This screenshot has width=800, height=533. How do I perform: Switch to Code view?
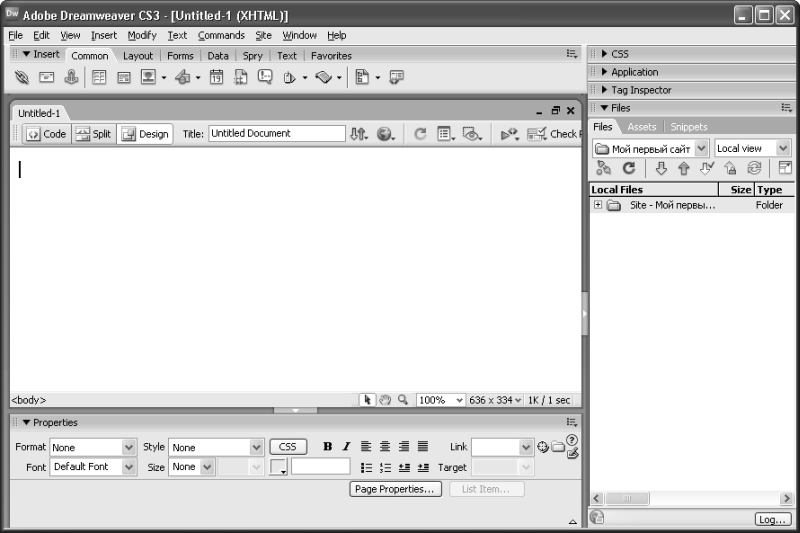click(x=45, y=134)
